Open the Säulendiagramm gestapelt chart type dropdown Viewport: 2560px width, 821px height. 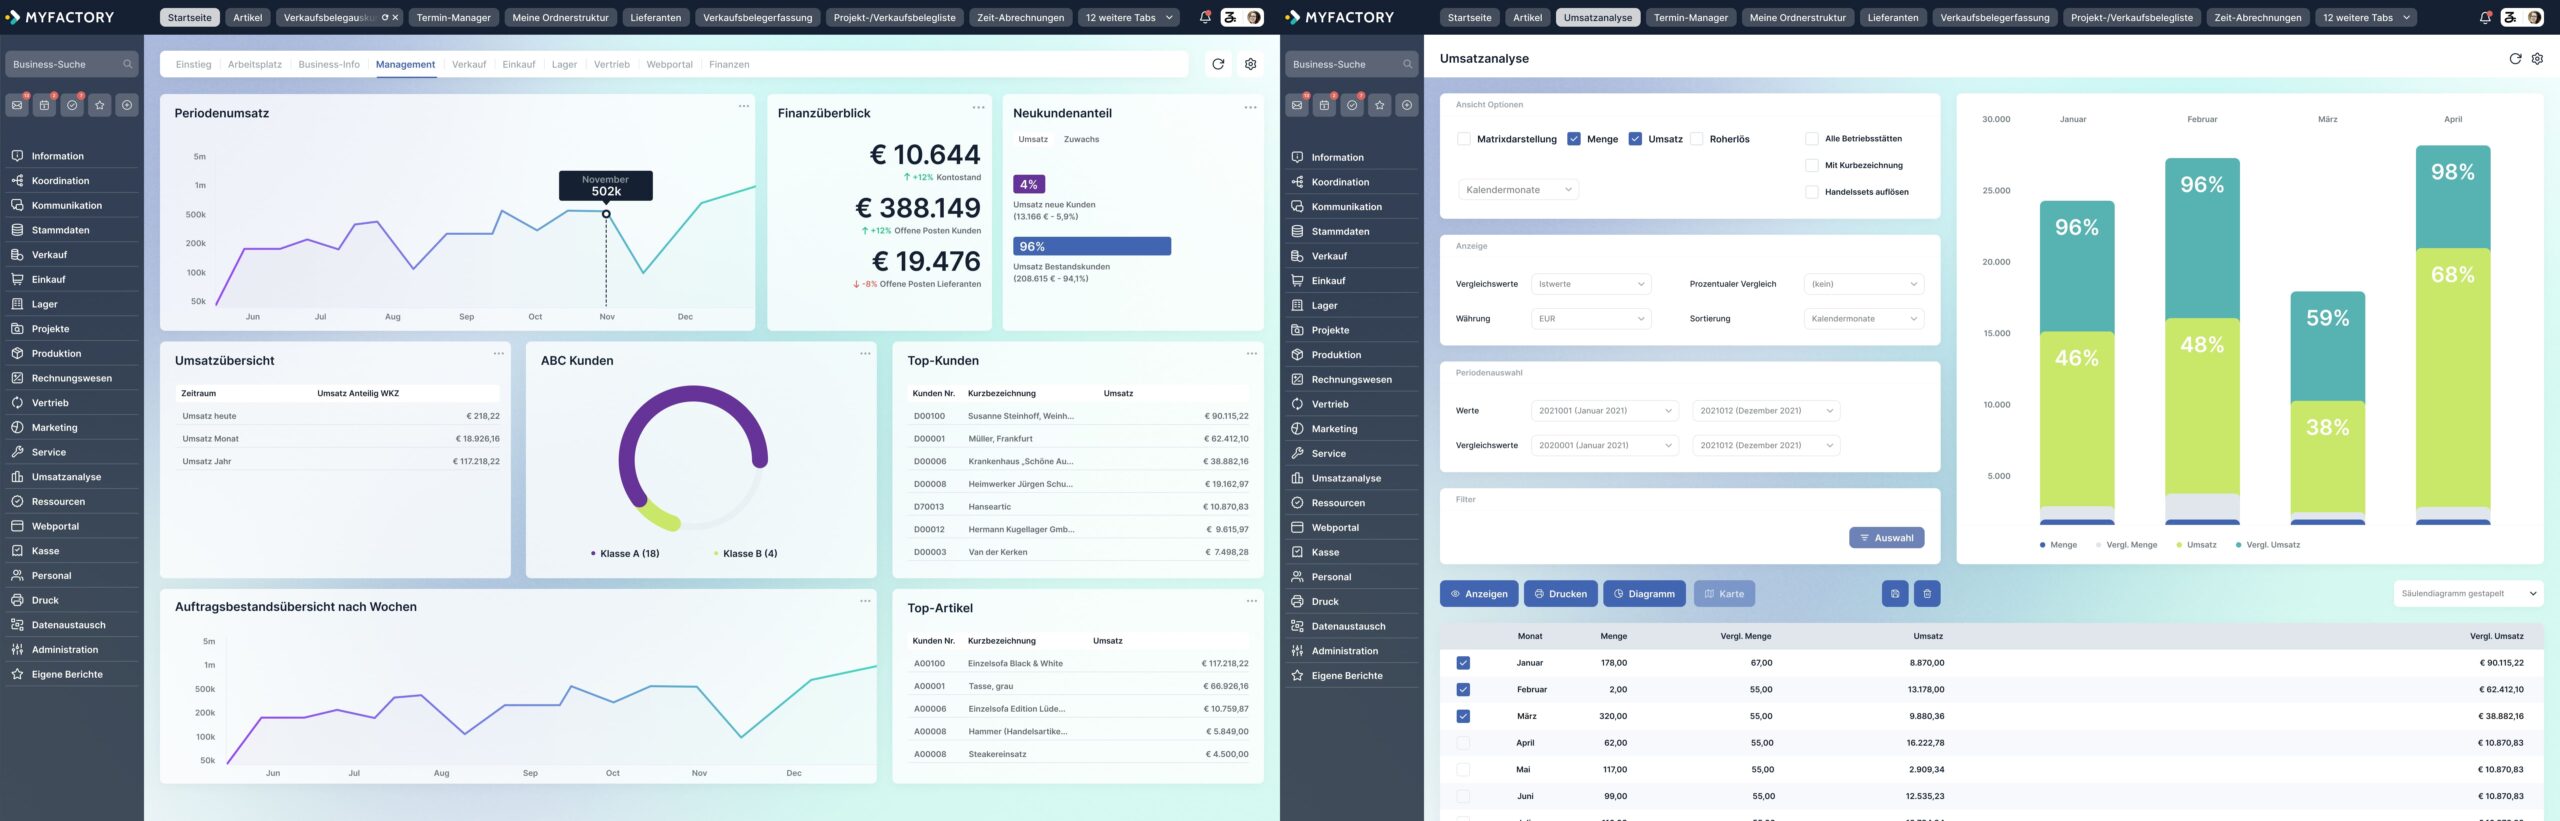pos(2468,594)
